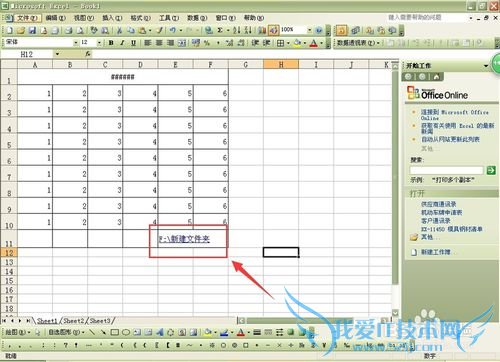The width and height of the screenshot is (500, 362).
Task: Click the Home icon in task pane
Action: pos(436,77)
